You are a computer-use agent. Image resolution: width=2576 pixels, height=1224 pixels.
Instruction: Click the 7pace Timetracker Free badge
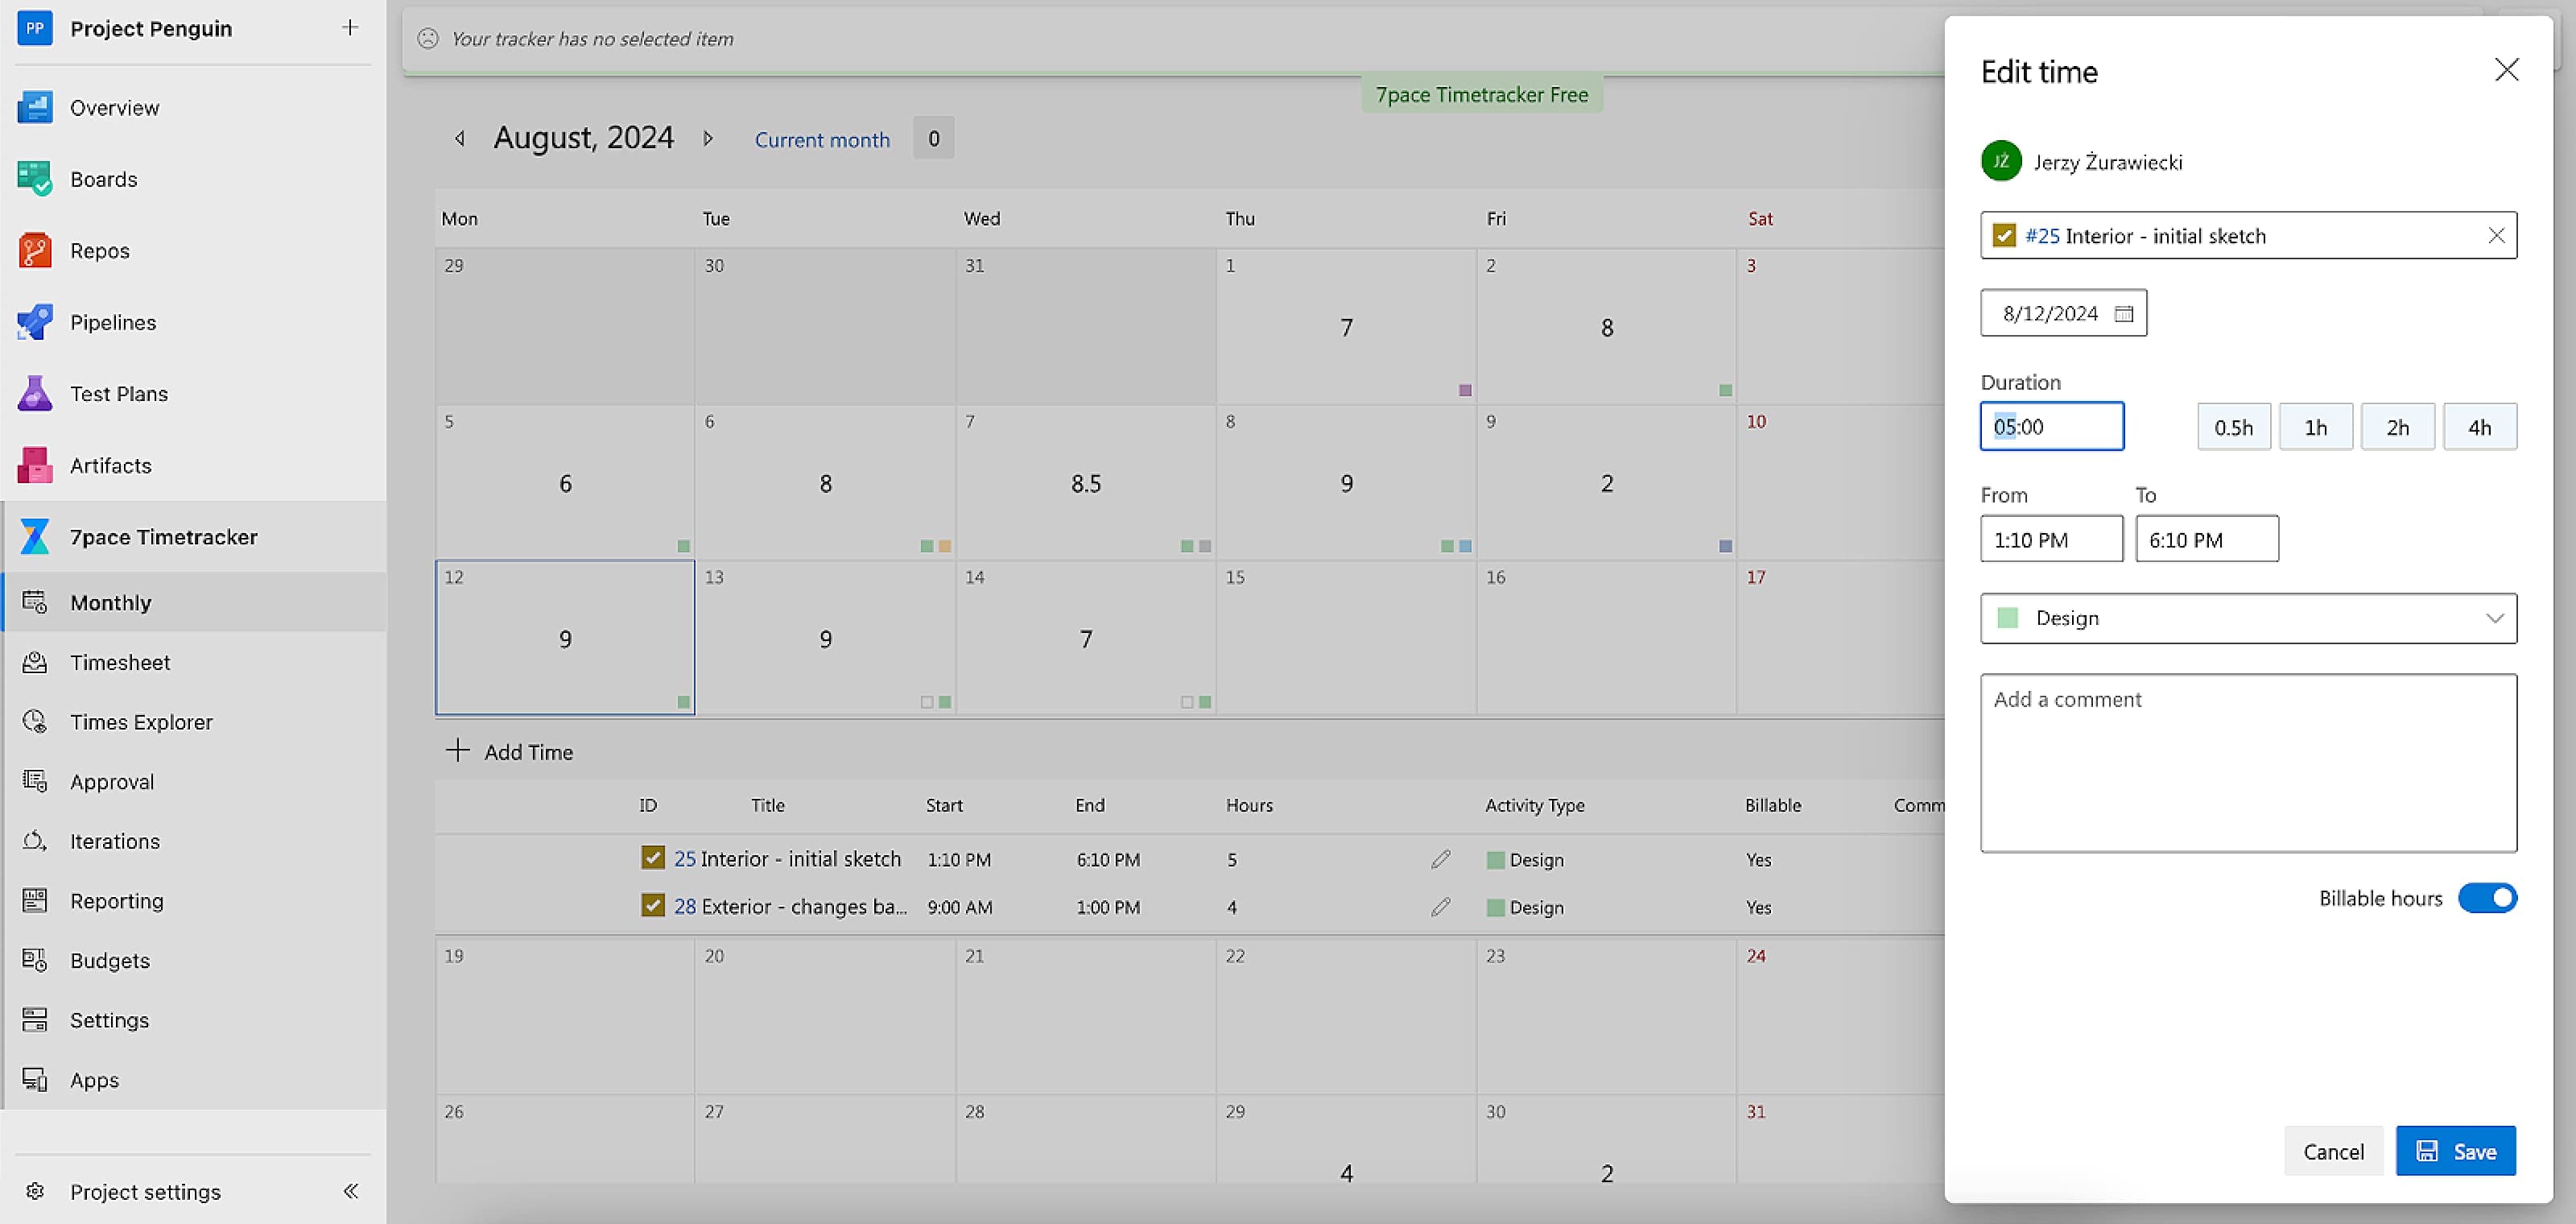click(x=1482, y=95)
